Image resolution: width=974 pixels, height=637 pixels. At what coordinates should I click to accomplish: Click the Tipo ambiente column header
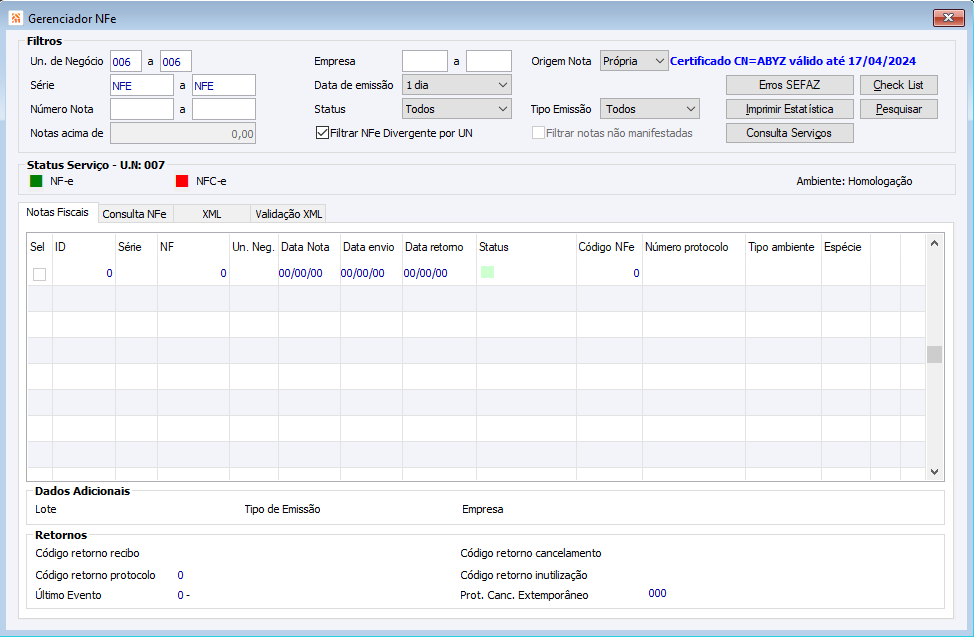(783, 247)
